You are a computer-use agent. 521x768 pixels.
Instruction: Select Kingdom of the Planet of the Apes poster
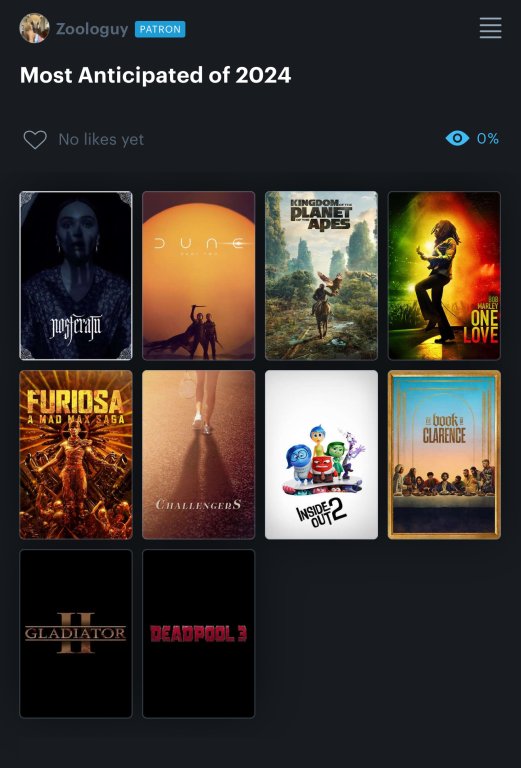pos(321,276)
